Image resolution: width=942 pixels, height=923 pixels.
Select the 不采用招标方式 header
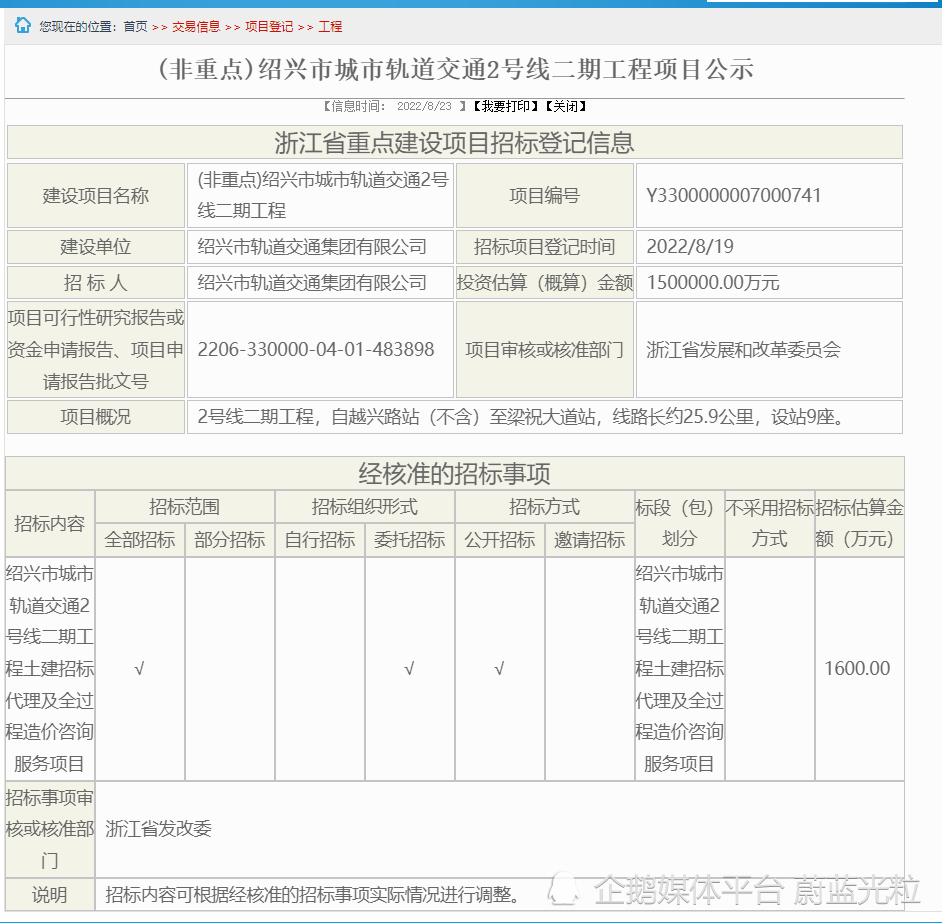click(770, 523)
